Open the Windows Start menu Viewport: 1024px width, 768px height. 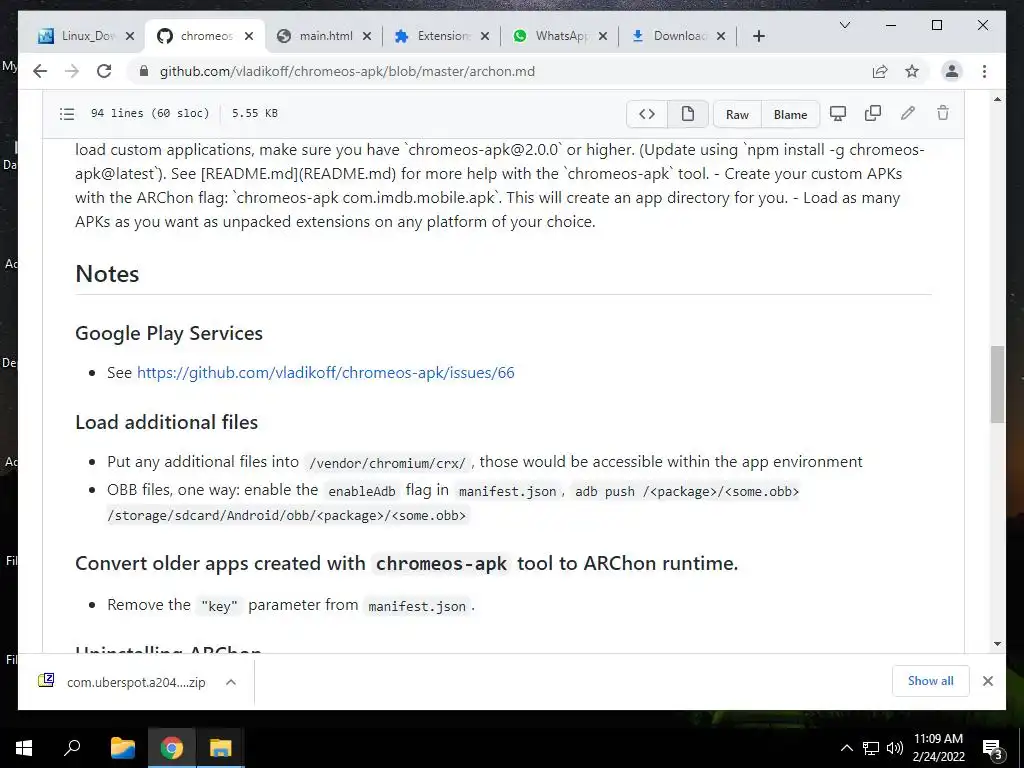pos(24,748)
